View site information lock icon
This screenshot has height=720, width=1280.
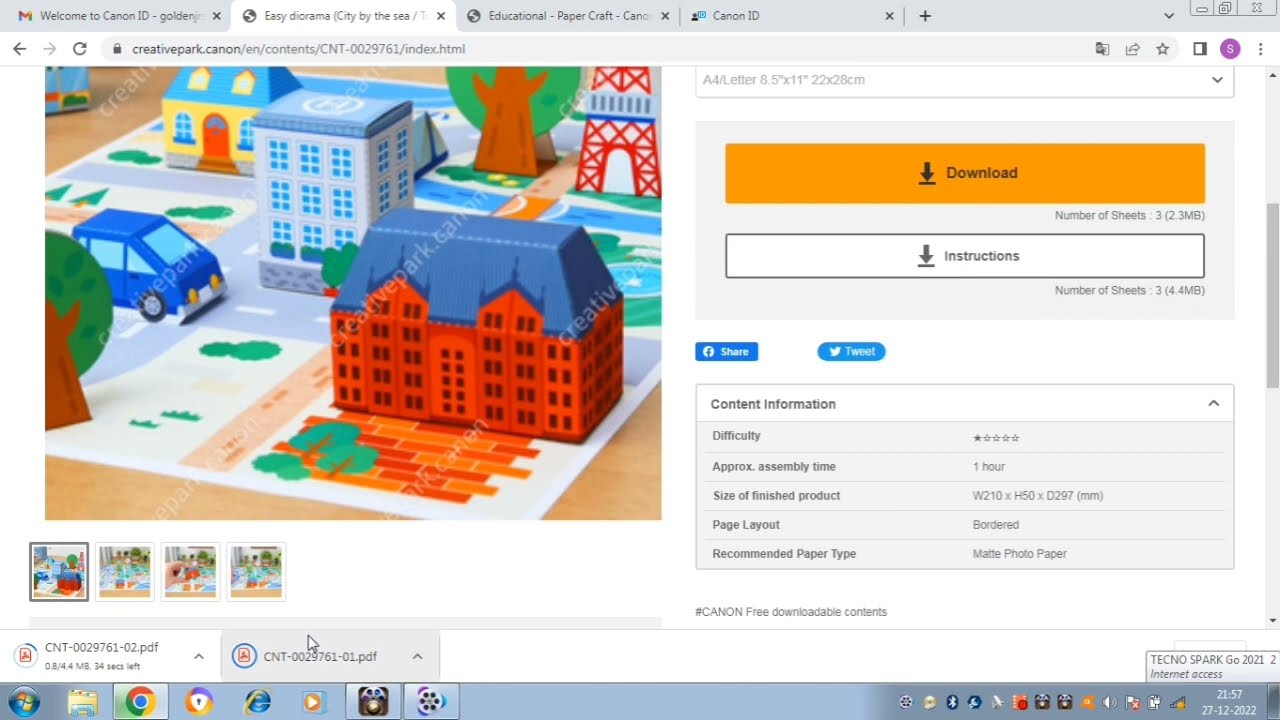tap(117, 49)
